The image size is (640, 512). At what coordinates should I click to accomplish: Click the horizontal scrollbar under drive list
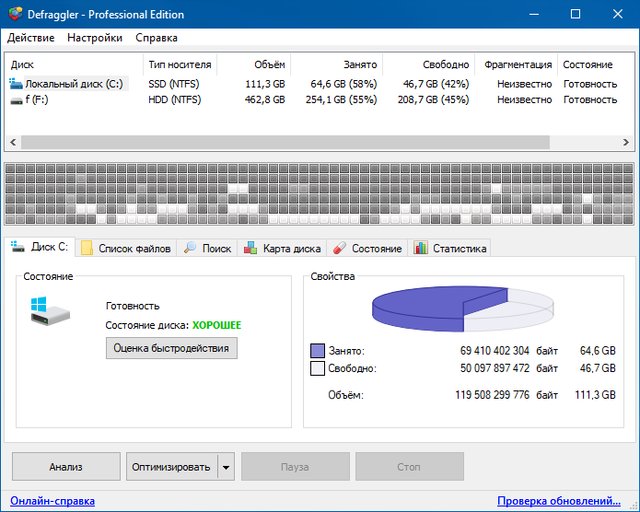pos(280,142)
